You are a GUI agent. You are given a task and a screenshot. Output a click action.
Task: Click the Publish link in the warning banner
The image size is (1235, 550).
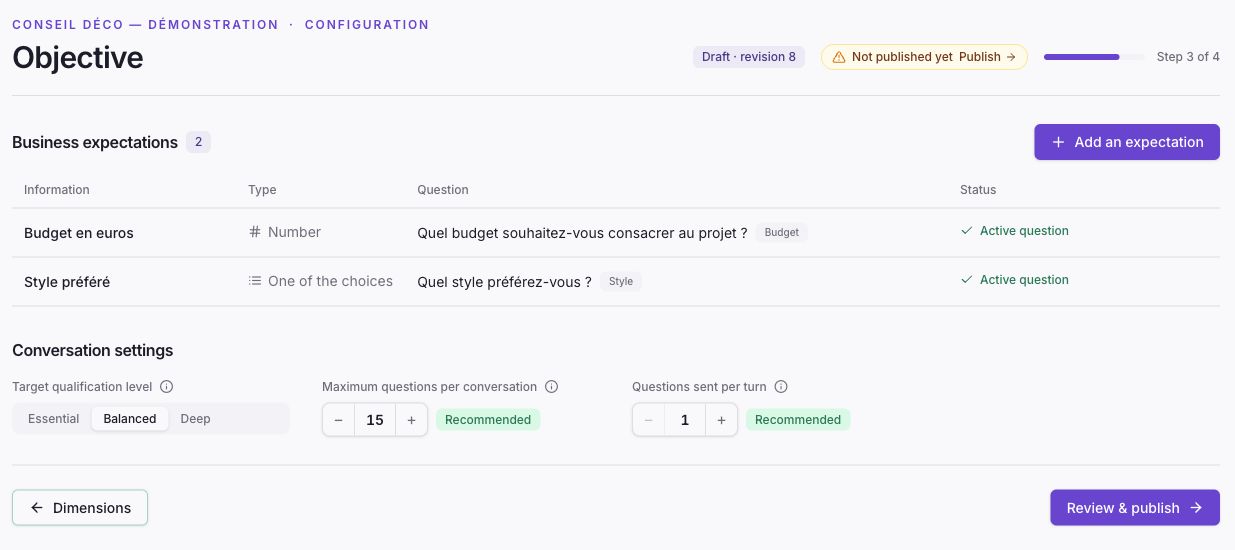coord(987,57)
